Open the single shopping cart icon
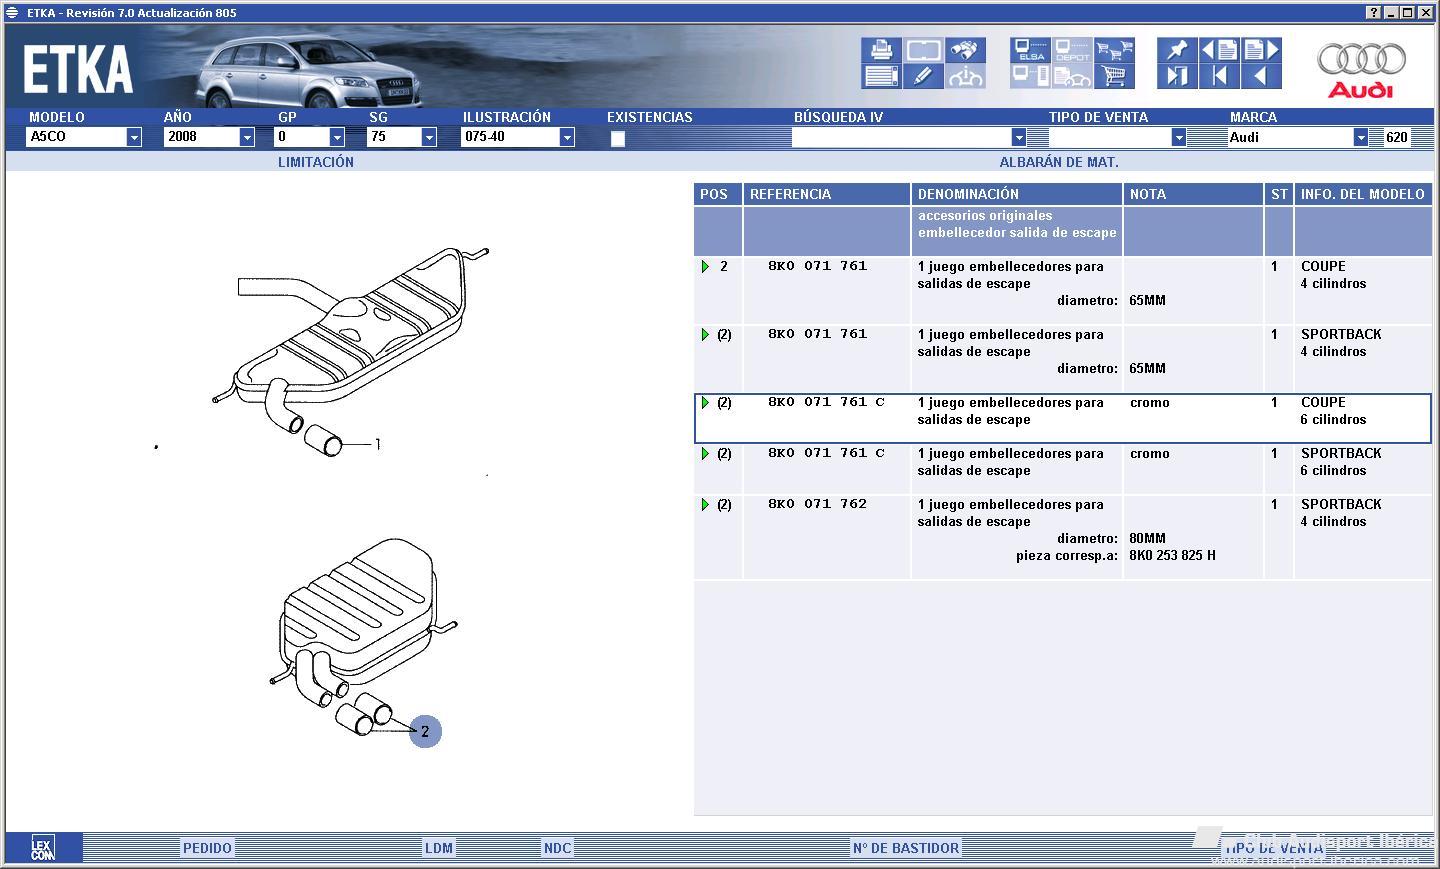The image size is (1440, 869). click(x=1114, y=76)
